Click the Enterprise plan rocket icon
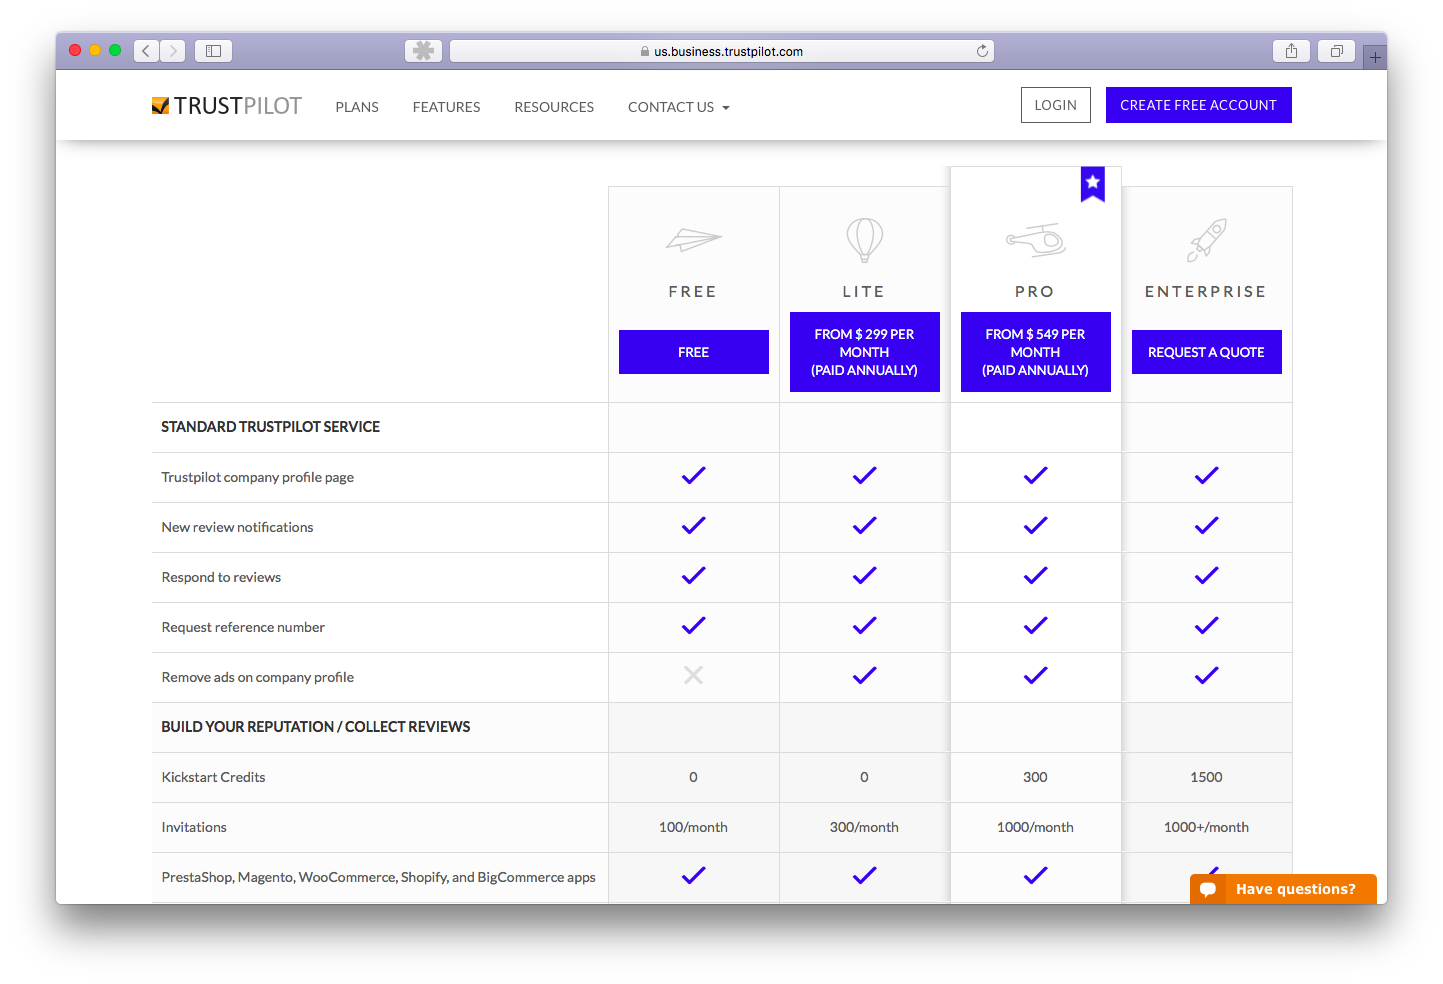The image size is (1443, 984). coord(1207,240)
